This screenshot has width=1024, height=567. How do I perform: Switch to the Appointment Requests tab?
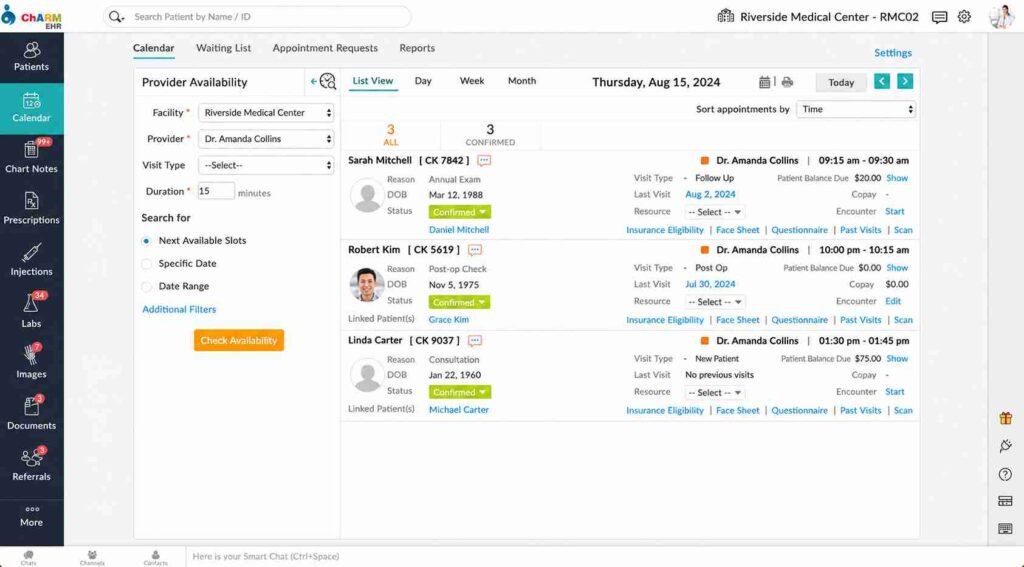(325, 48)
